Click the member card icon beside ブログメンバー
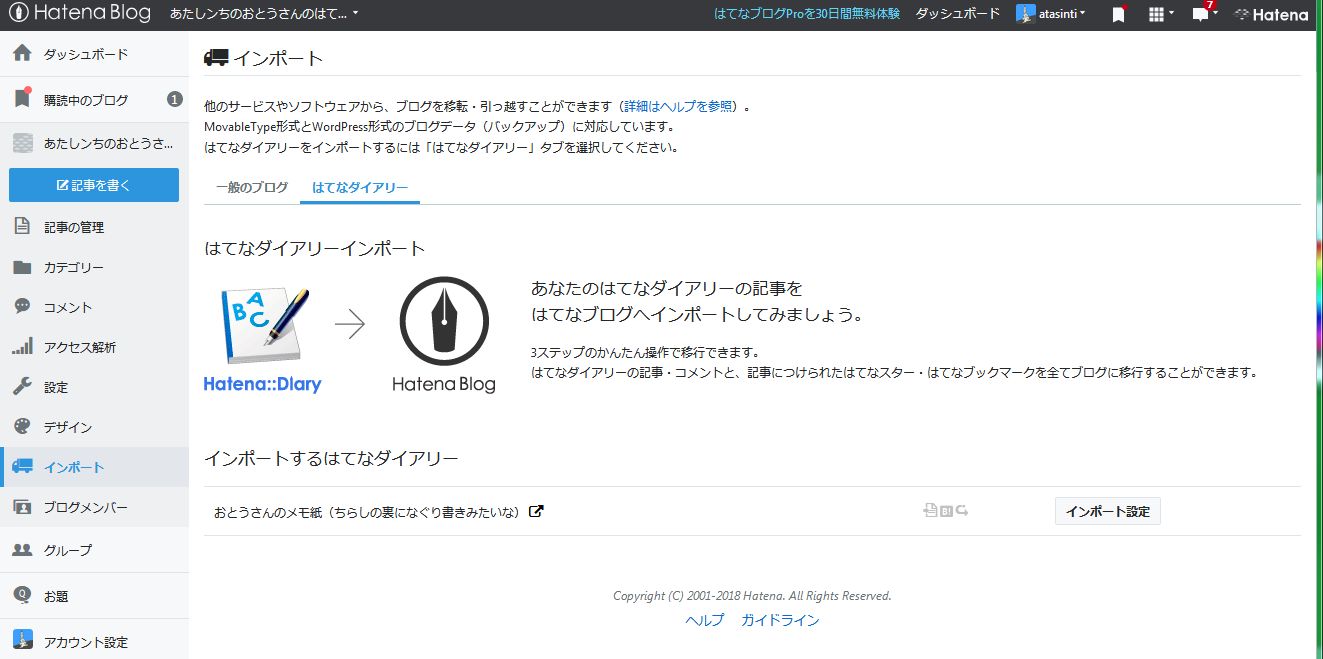Screen dimensions: 1323x659 (22, 507)
